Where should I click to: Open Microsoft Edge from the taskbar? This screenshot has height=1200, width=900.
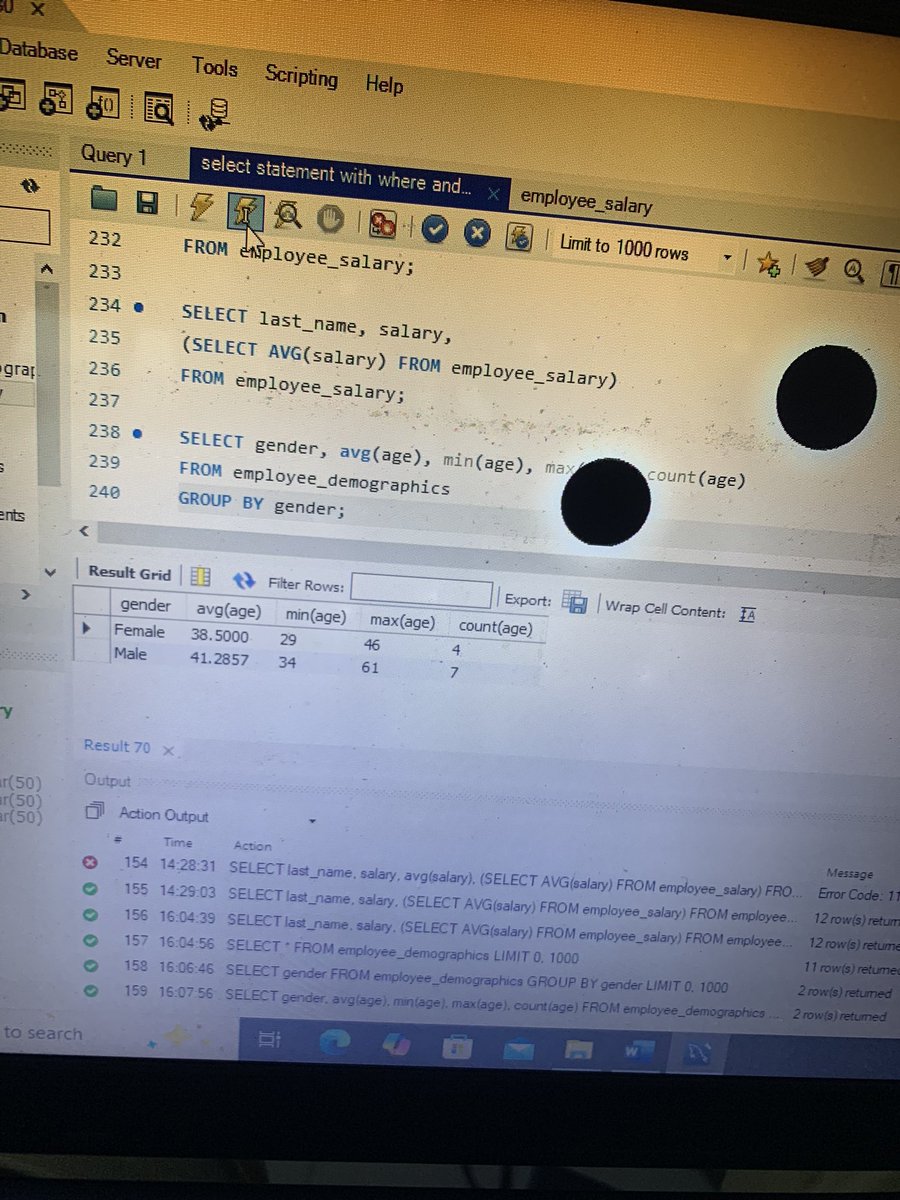point(334,1042)
